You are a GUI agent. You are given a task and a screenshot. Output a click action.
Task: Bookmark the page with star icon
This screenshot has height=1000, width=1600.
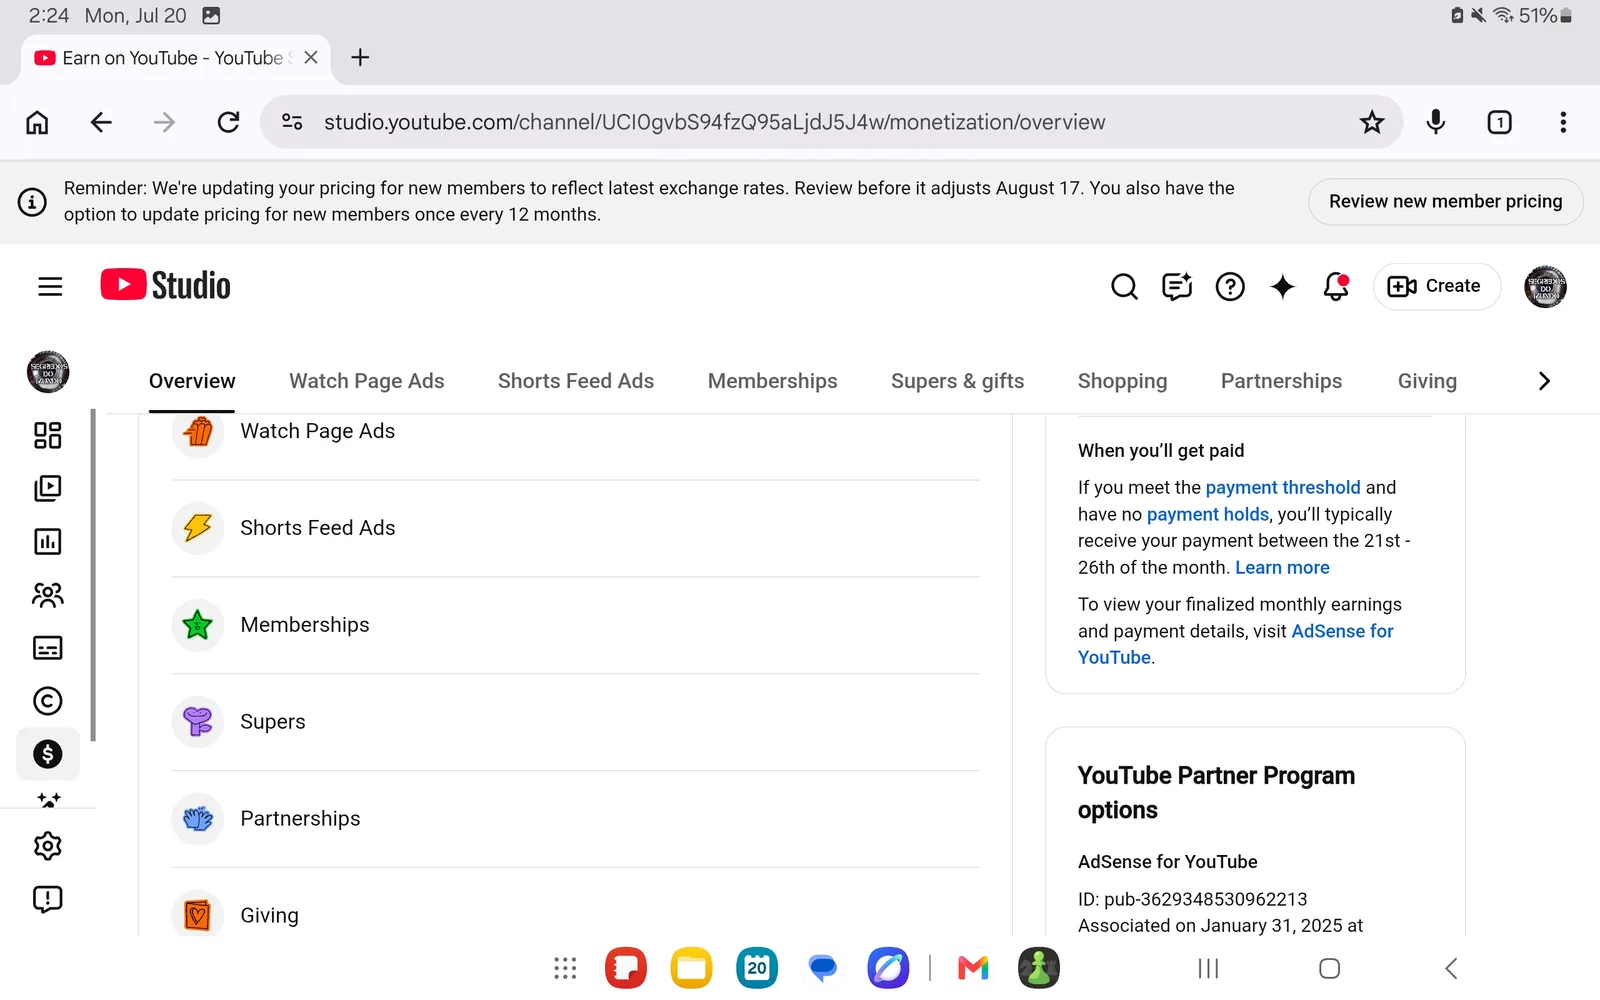coord(1372,122)
